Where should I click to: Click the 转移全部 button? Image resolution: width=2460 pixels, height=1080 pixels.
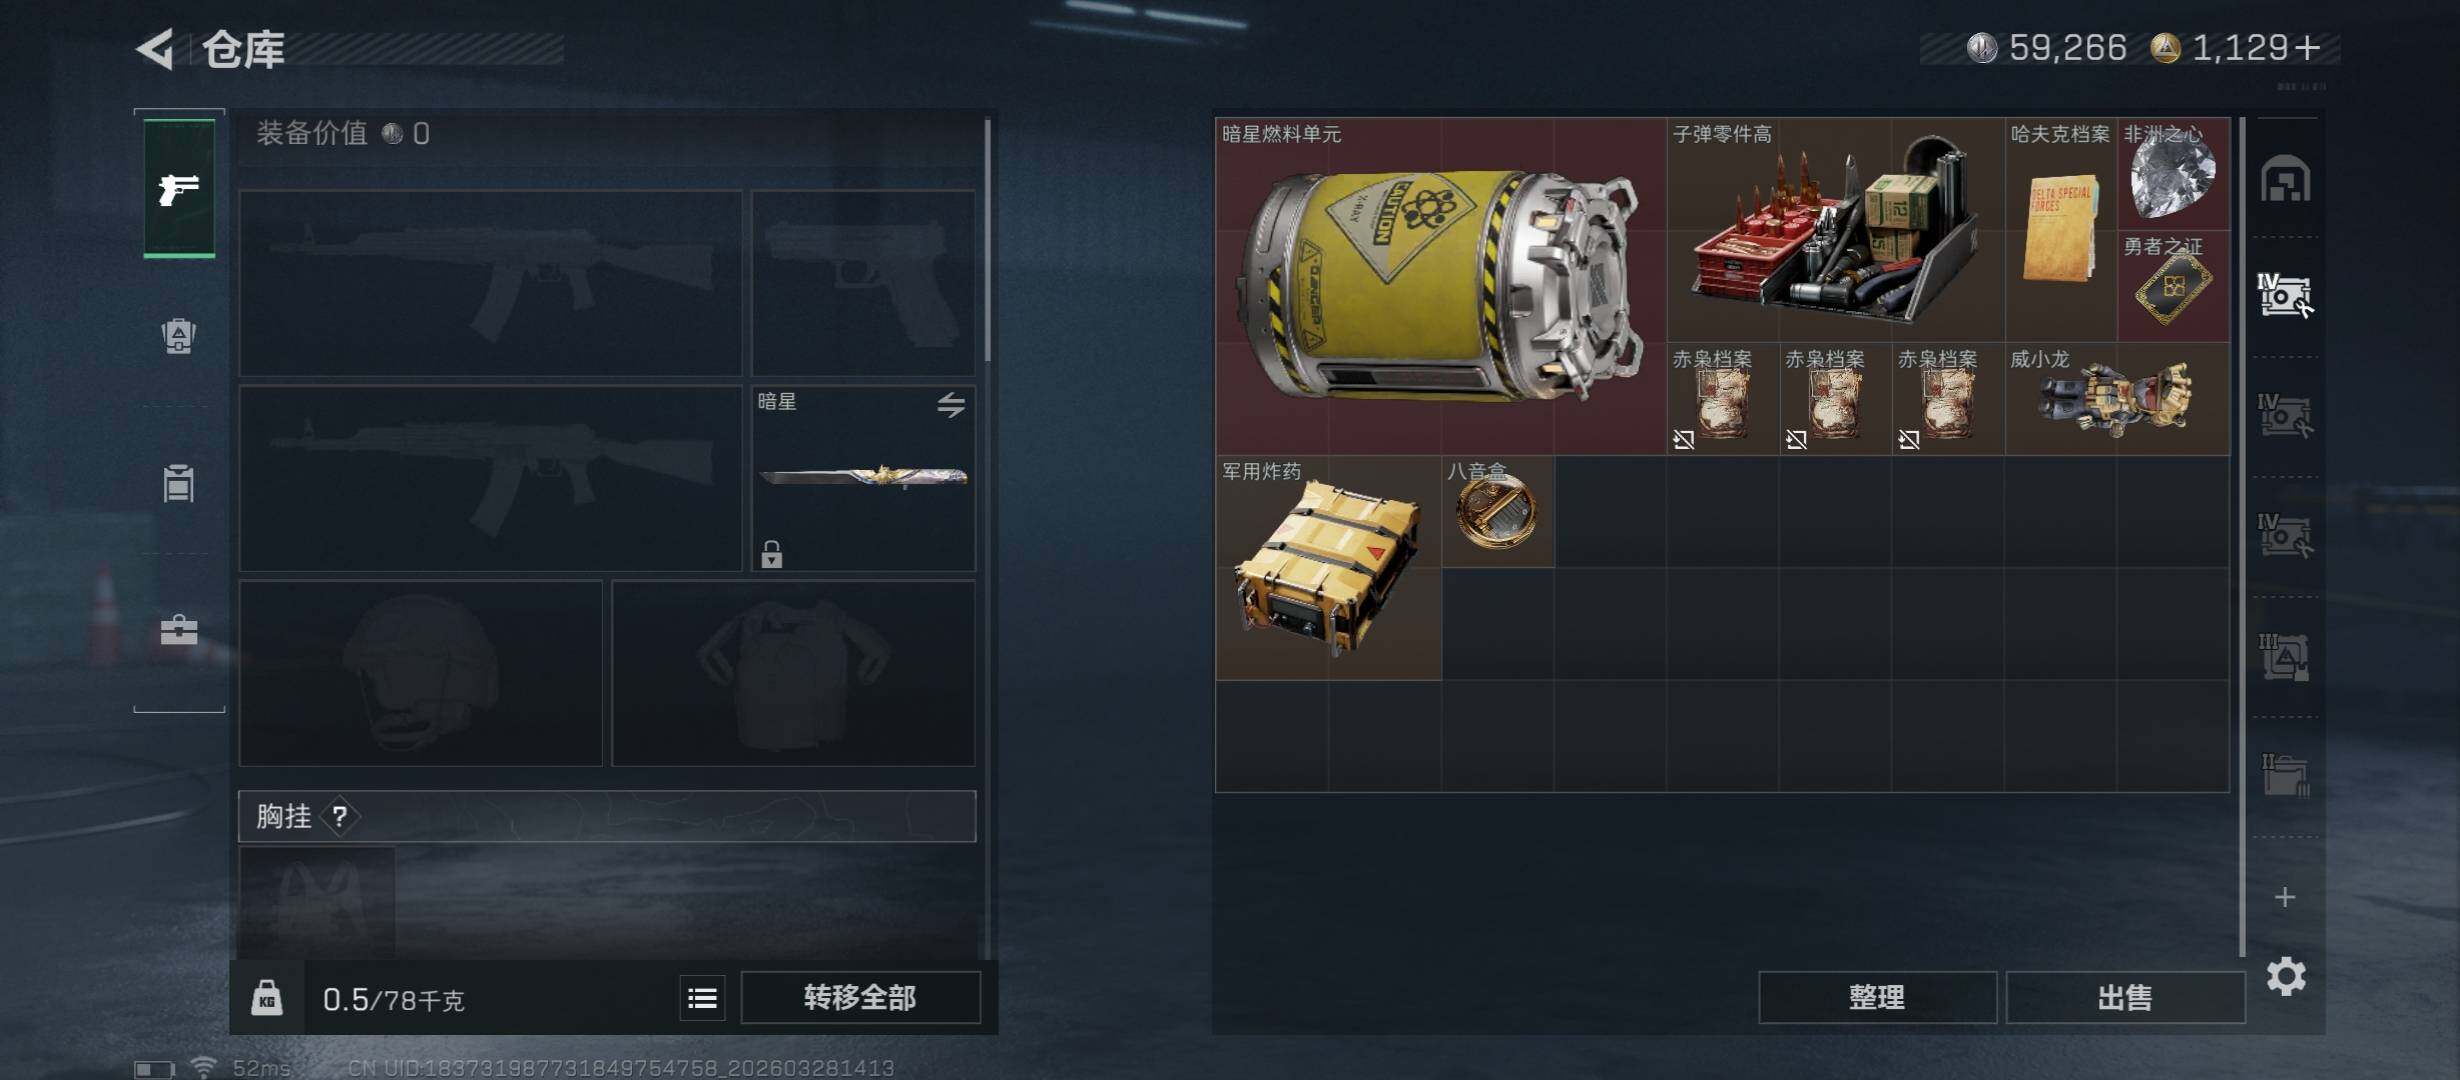(860, 998)
